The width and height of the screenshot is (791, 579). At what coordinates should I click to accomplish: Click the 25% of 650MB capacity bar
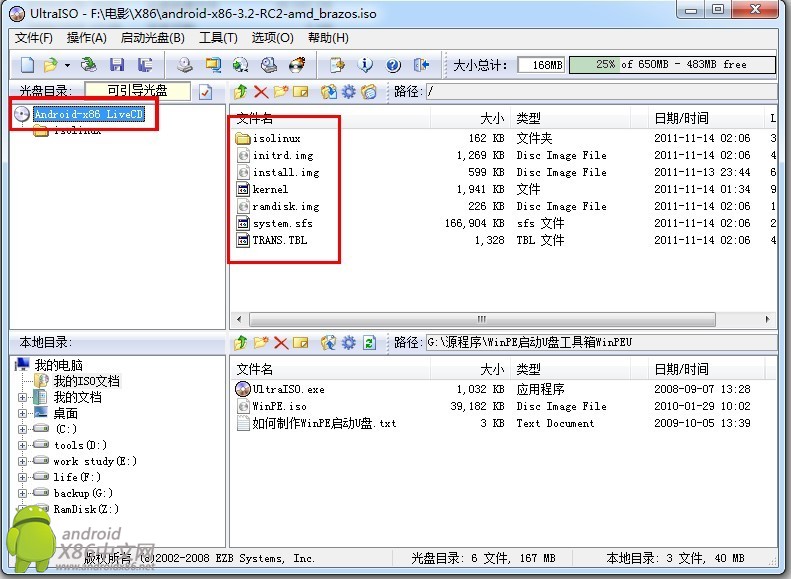coord(672,65)
